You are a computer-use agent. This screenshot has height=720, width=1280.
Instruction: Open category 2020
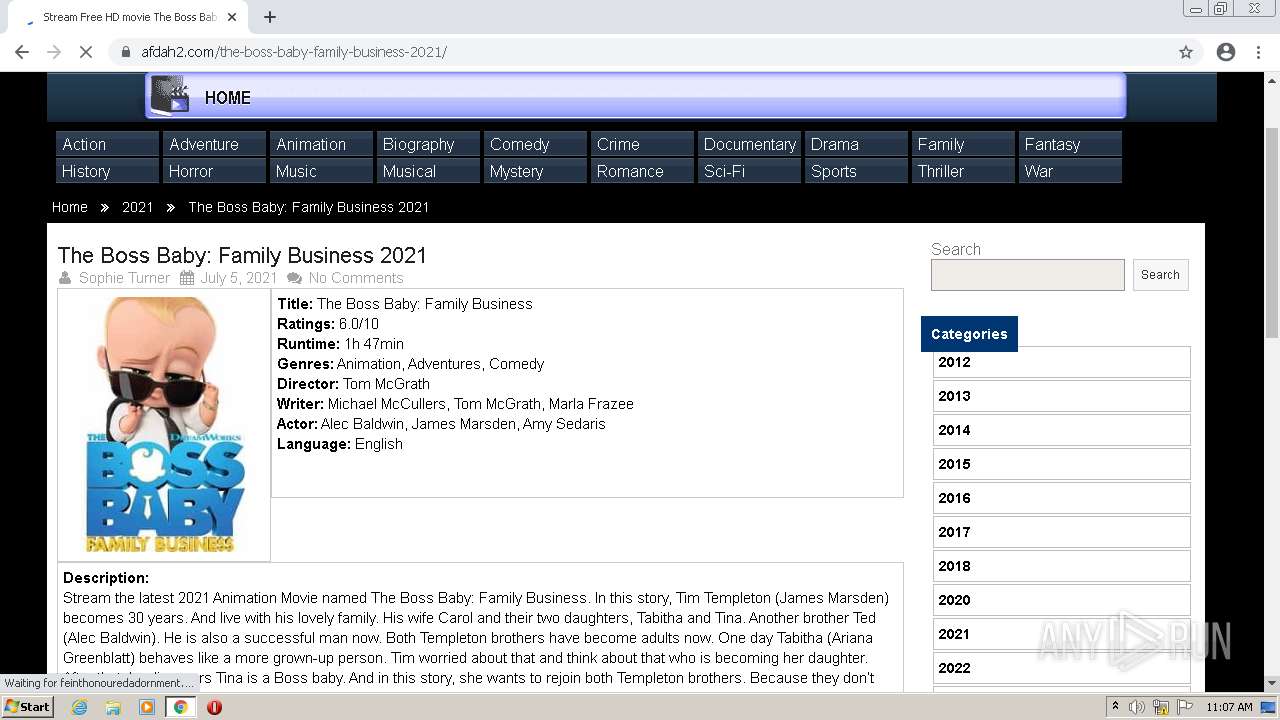click(1061, 600)
